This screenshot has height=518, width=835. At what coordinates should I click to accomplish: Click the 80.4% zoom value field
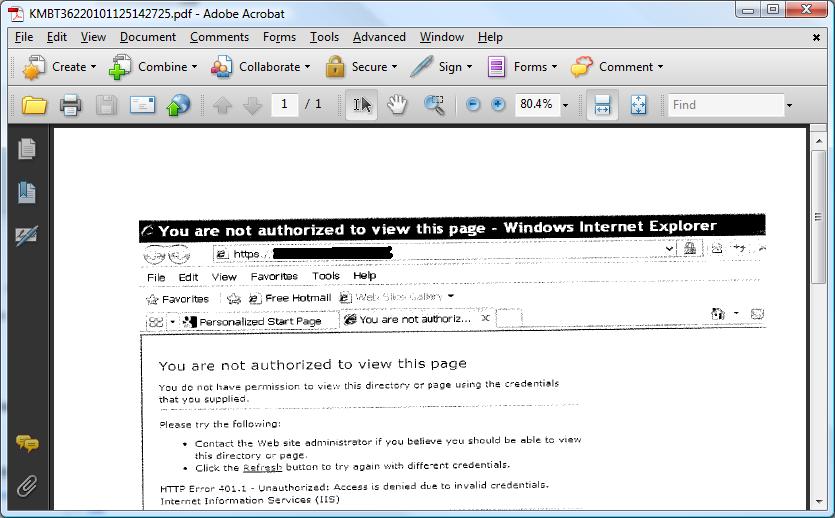(537, 104)
